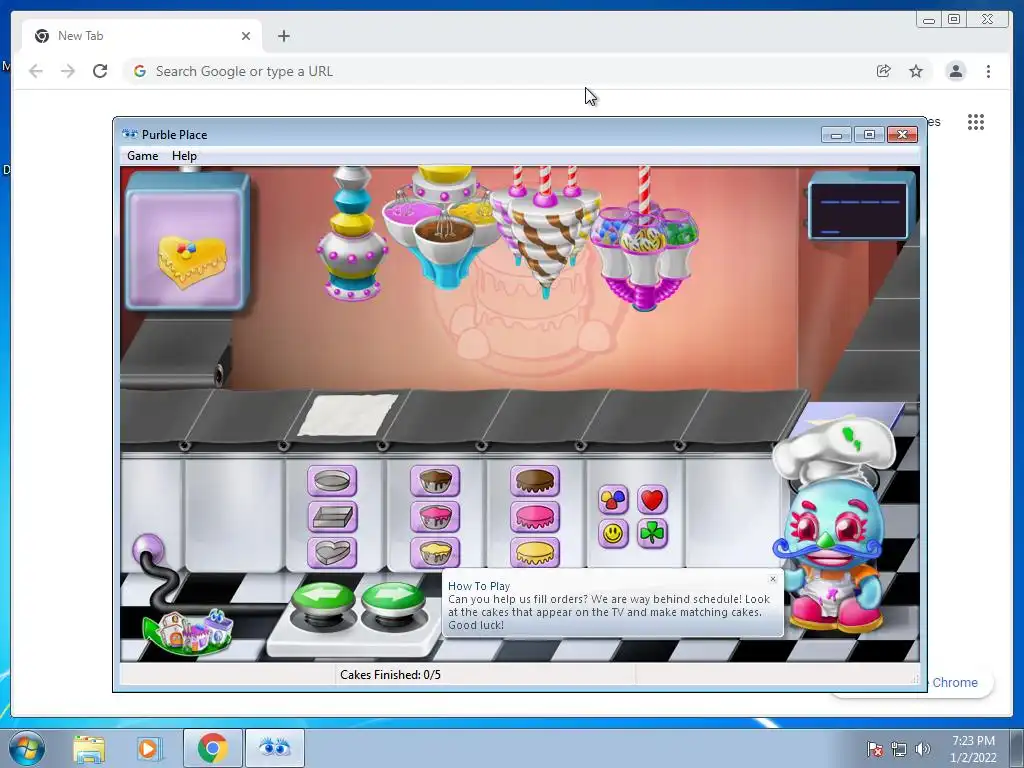Select the round cake pan button
Viewport: 1024px width, 768px height.
tap(332, 481)
